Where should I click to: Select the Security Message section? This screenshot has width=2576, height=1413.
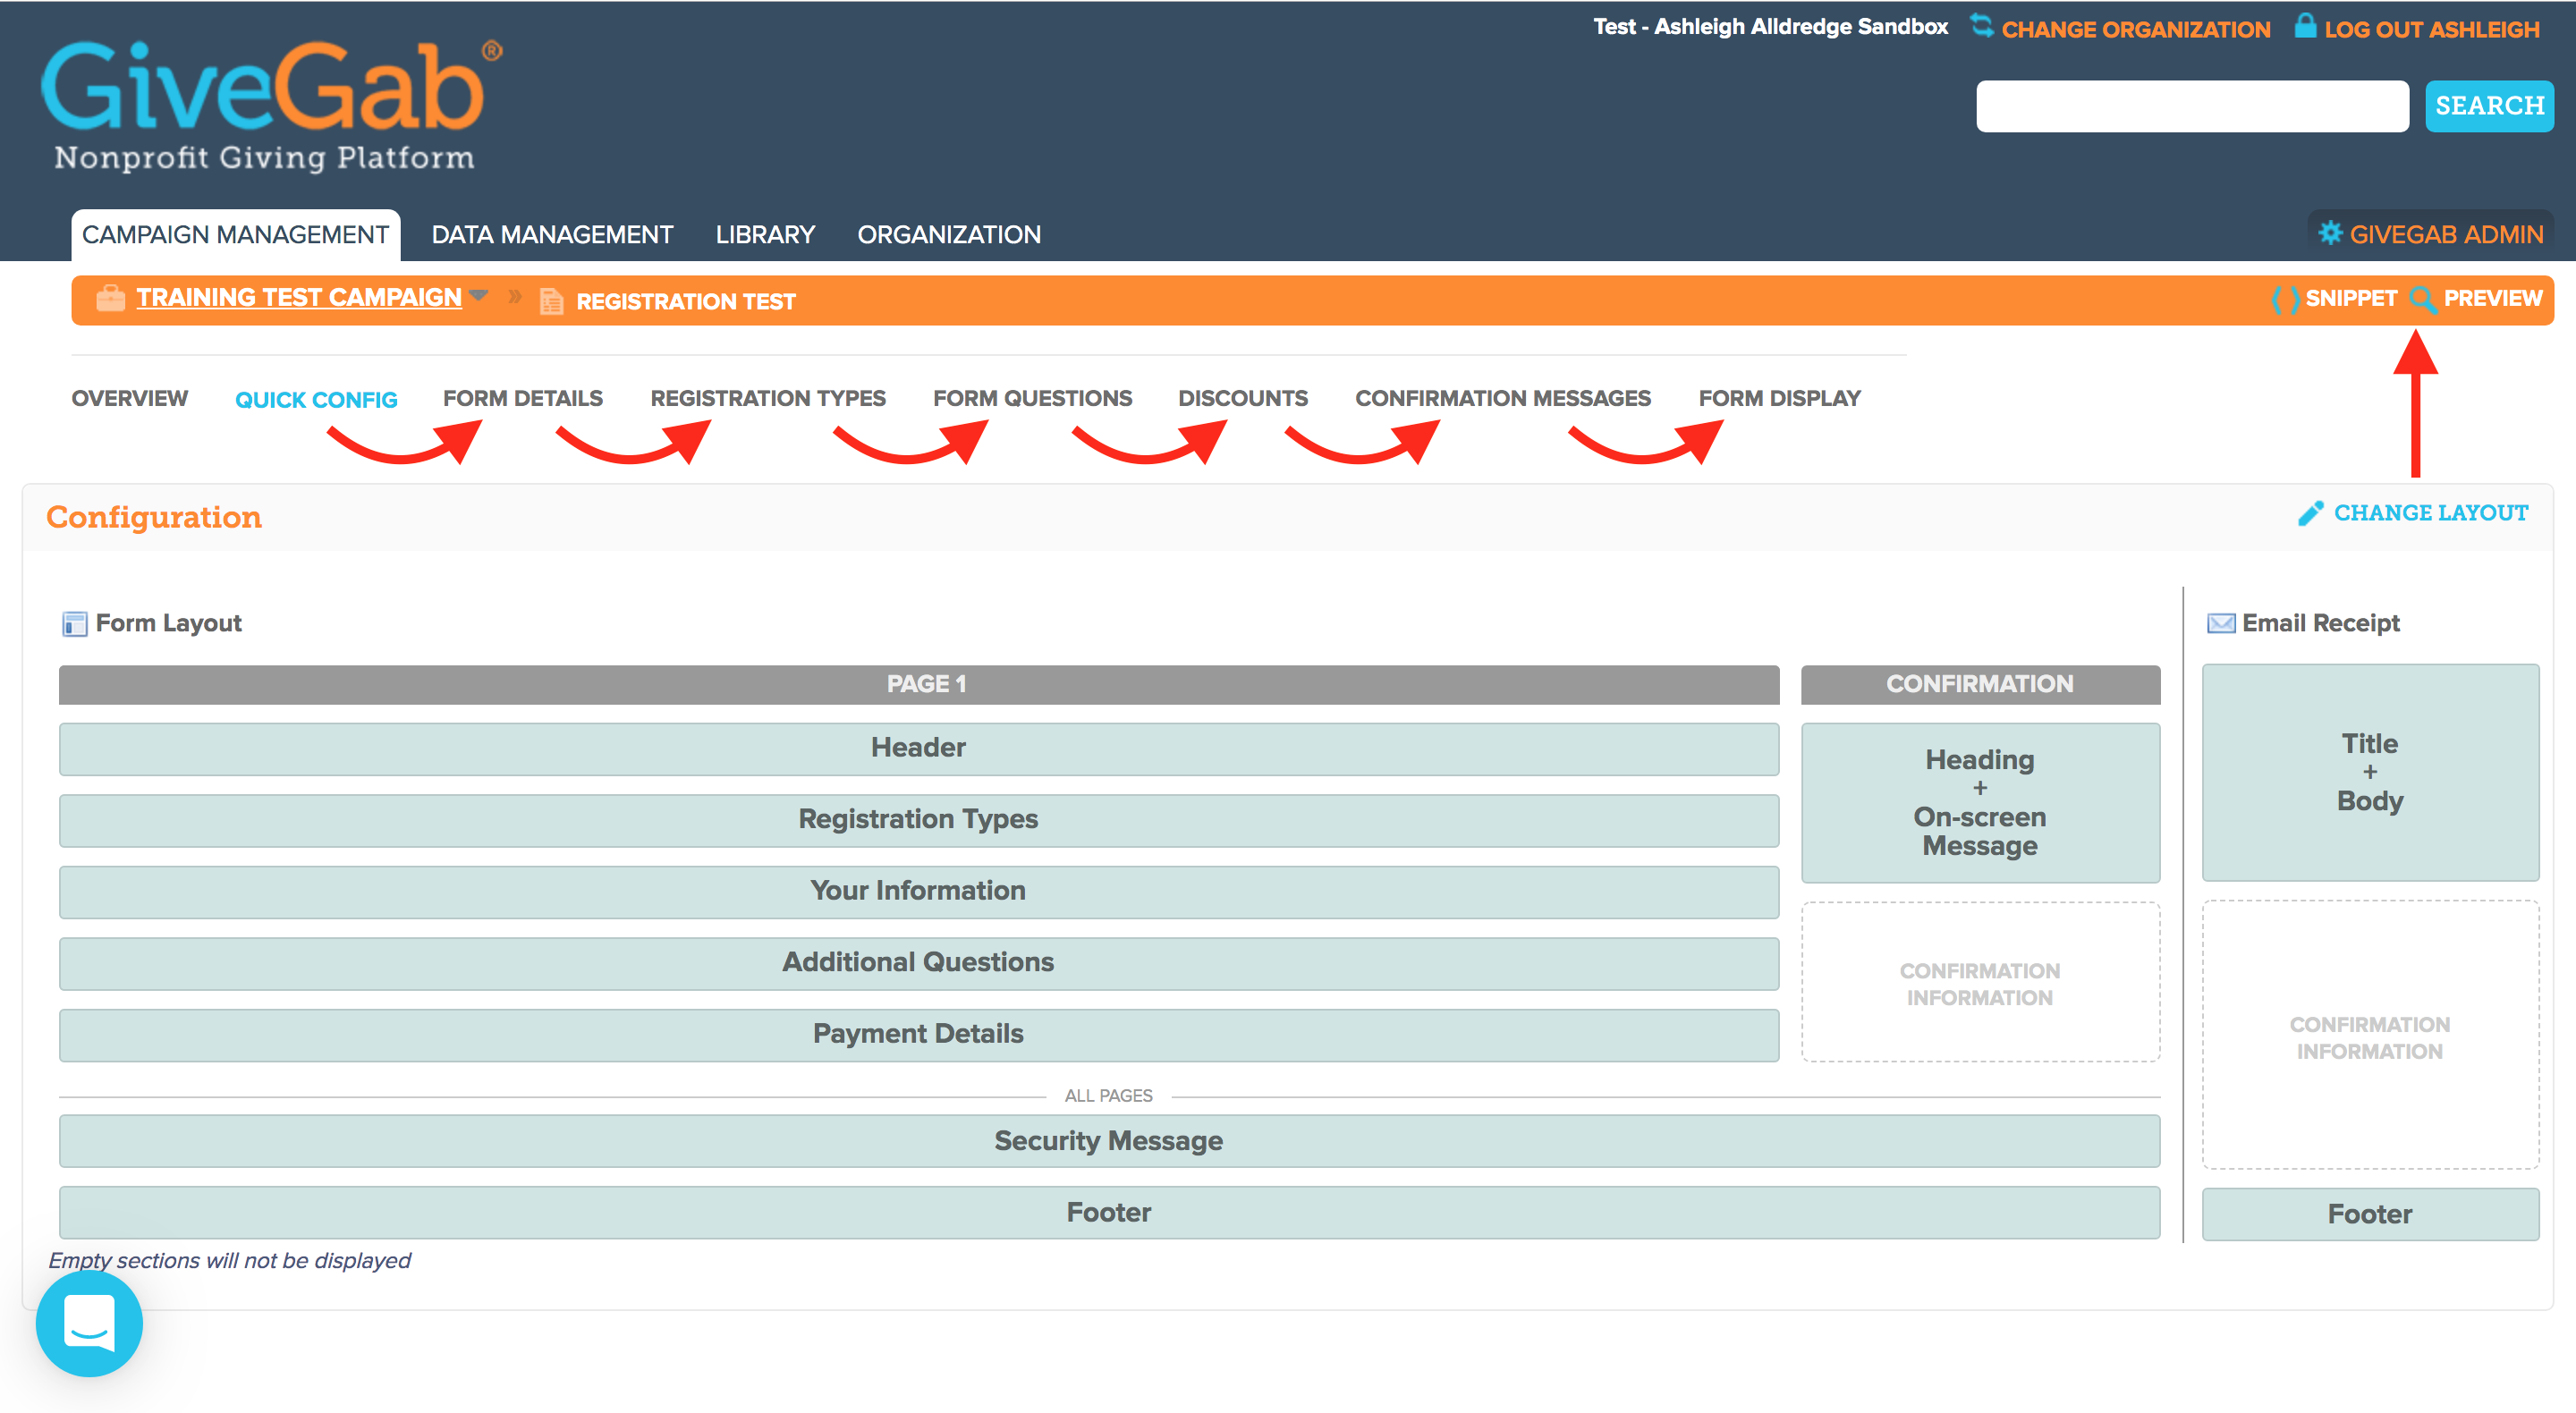(x=1109, y=1141)
